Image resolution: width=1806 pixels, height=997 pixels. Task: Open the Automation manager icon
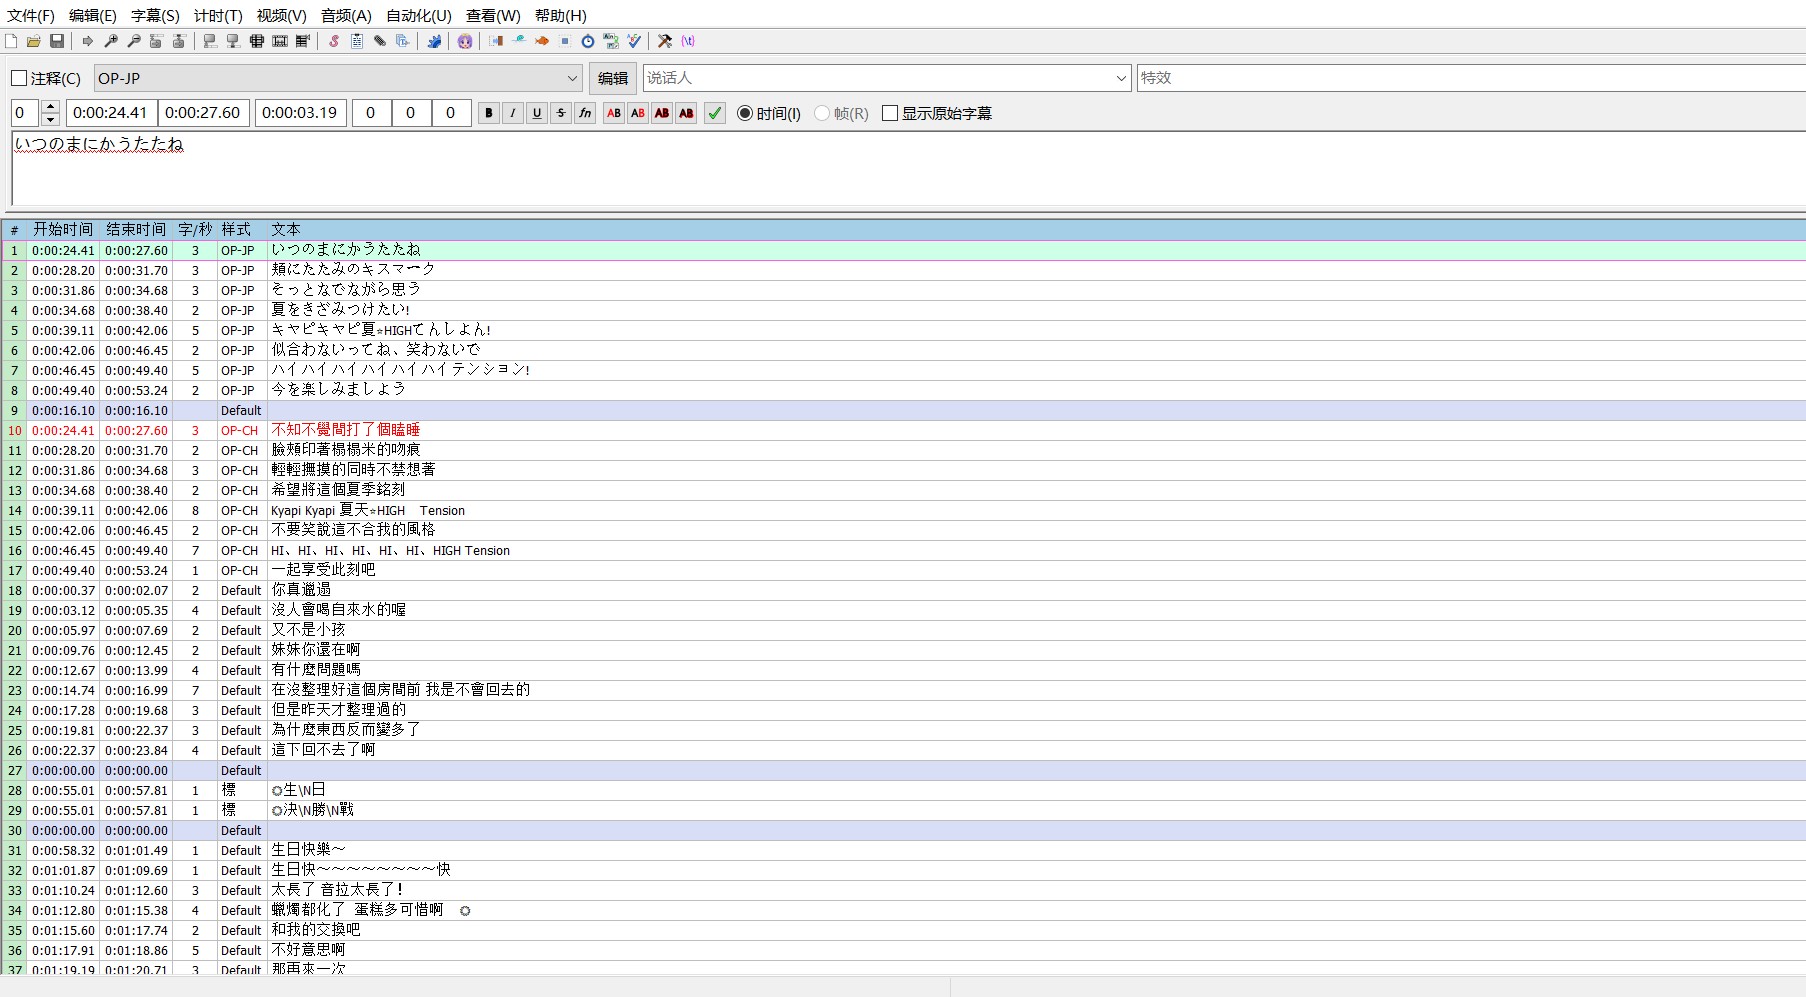click(x=434, y=41)
